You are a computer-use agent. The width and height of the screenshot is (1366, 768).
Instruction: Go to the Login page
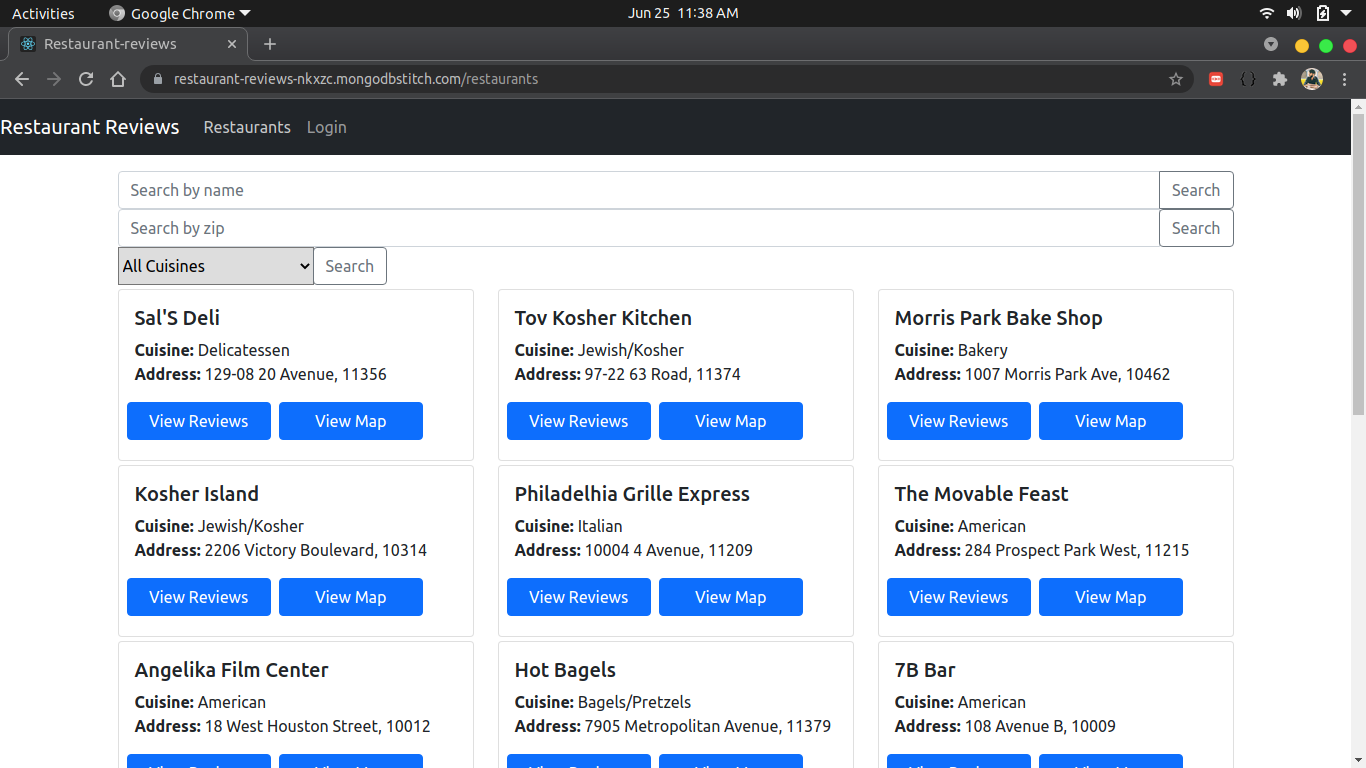click(x=326, y=127)
